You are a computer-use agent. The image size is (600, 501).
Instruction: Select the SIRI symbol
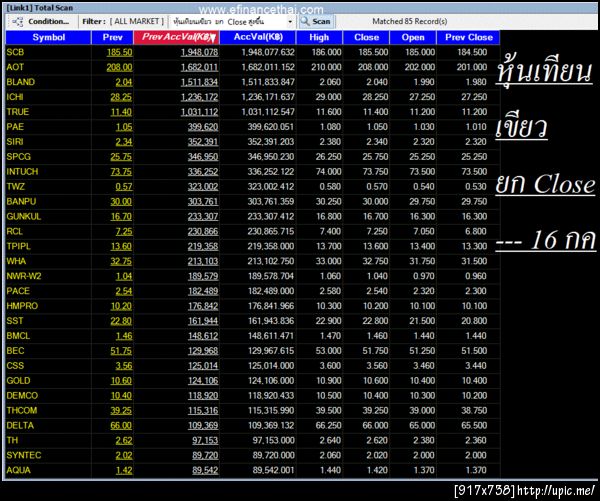pyautogui.click(x=15, y=142)
